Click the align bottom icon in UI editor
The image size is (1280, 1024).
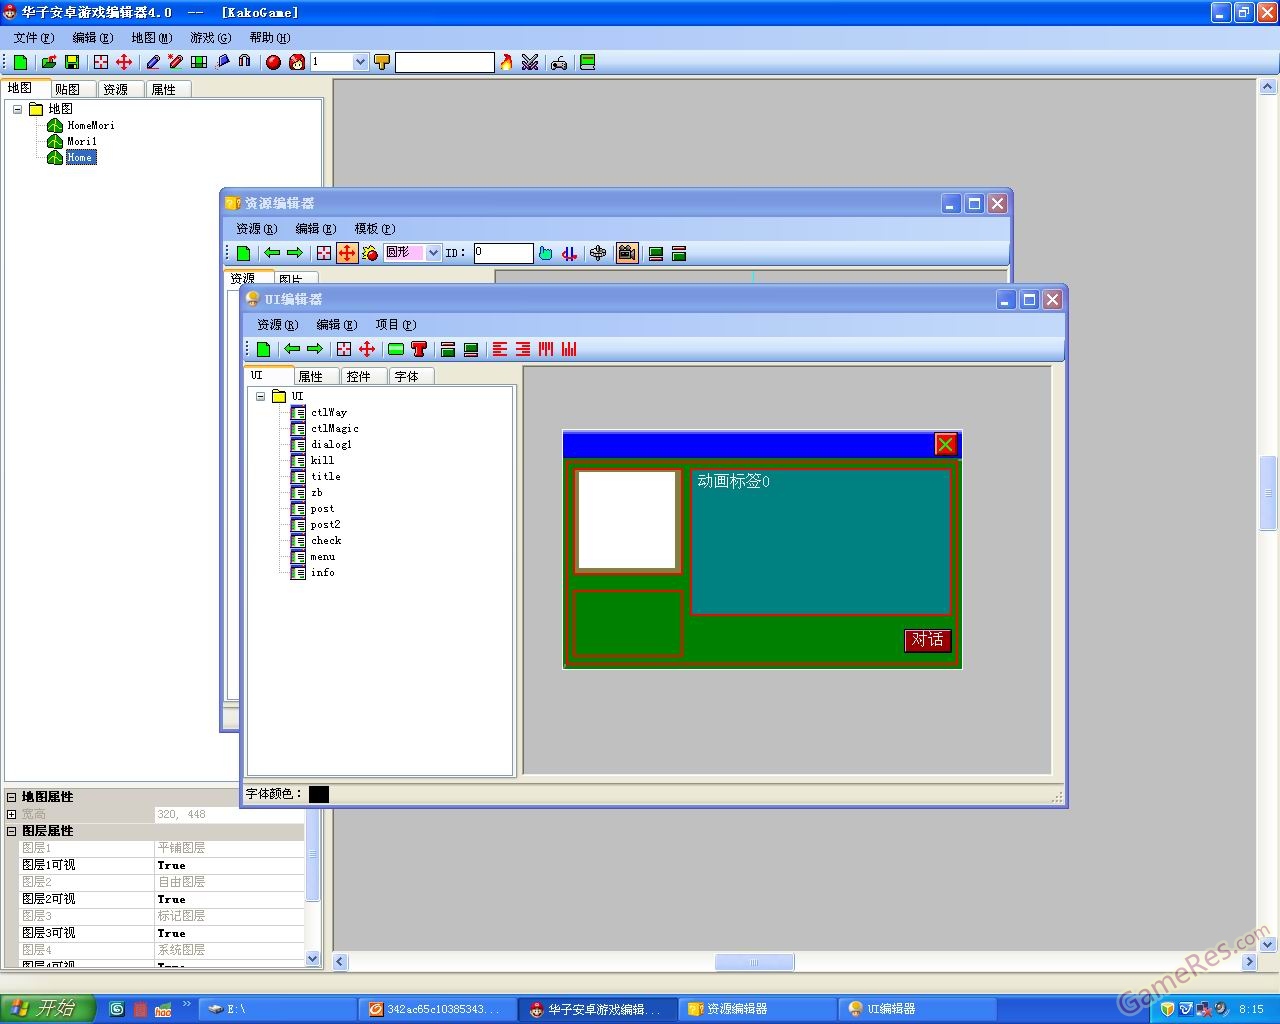(x=569, y=349)
